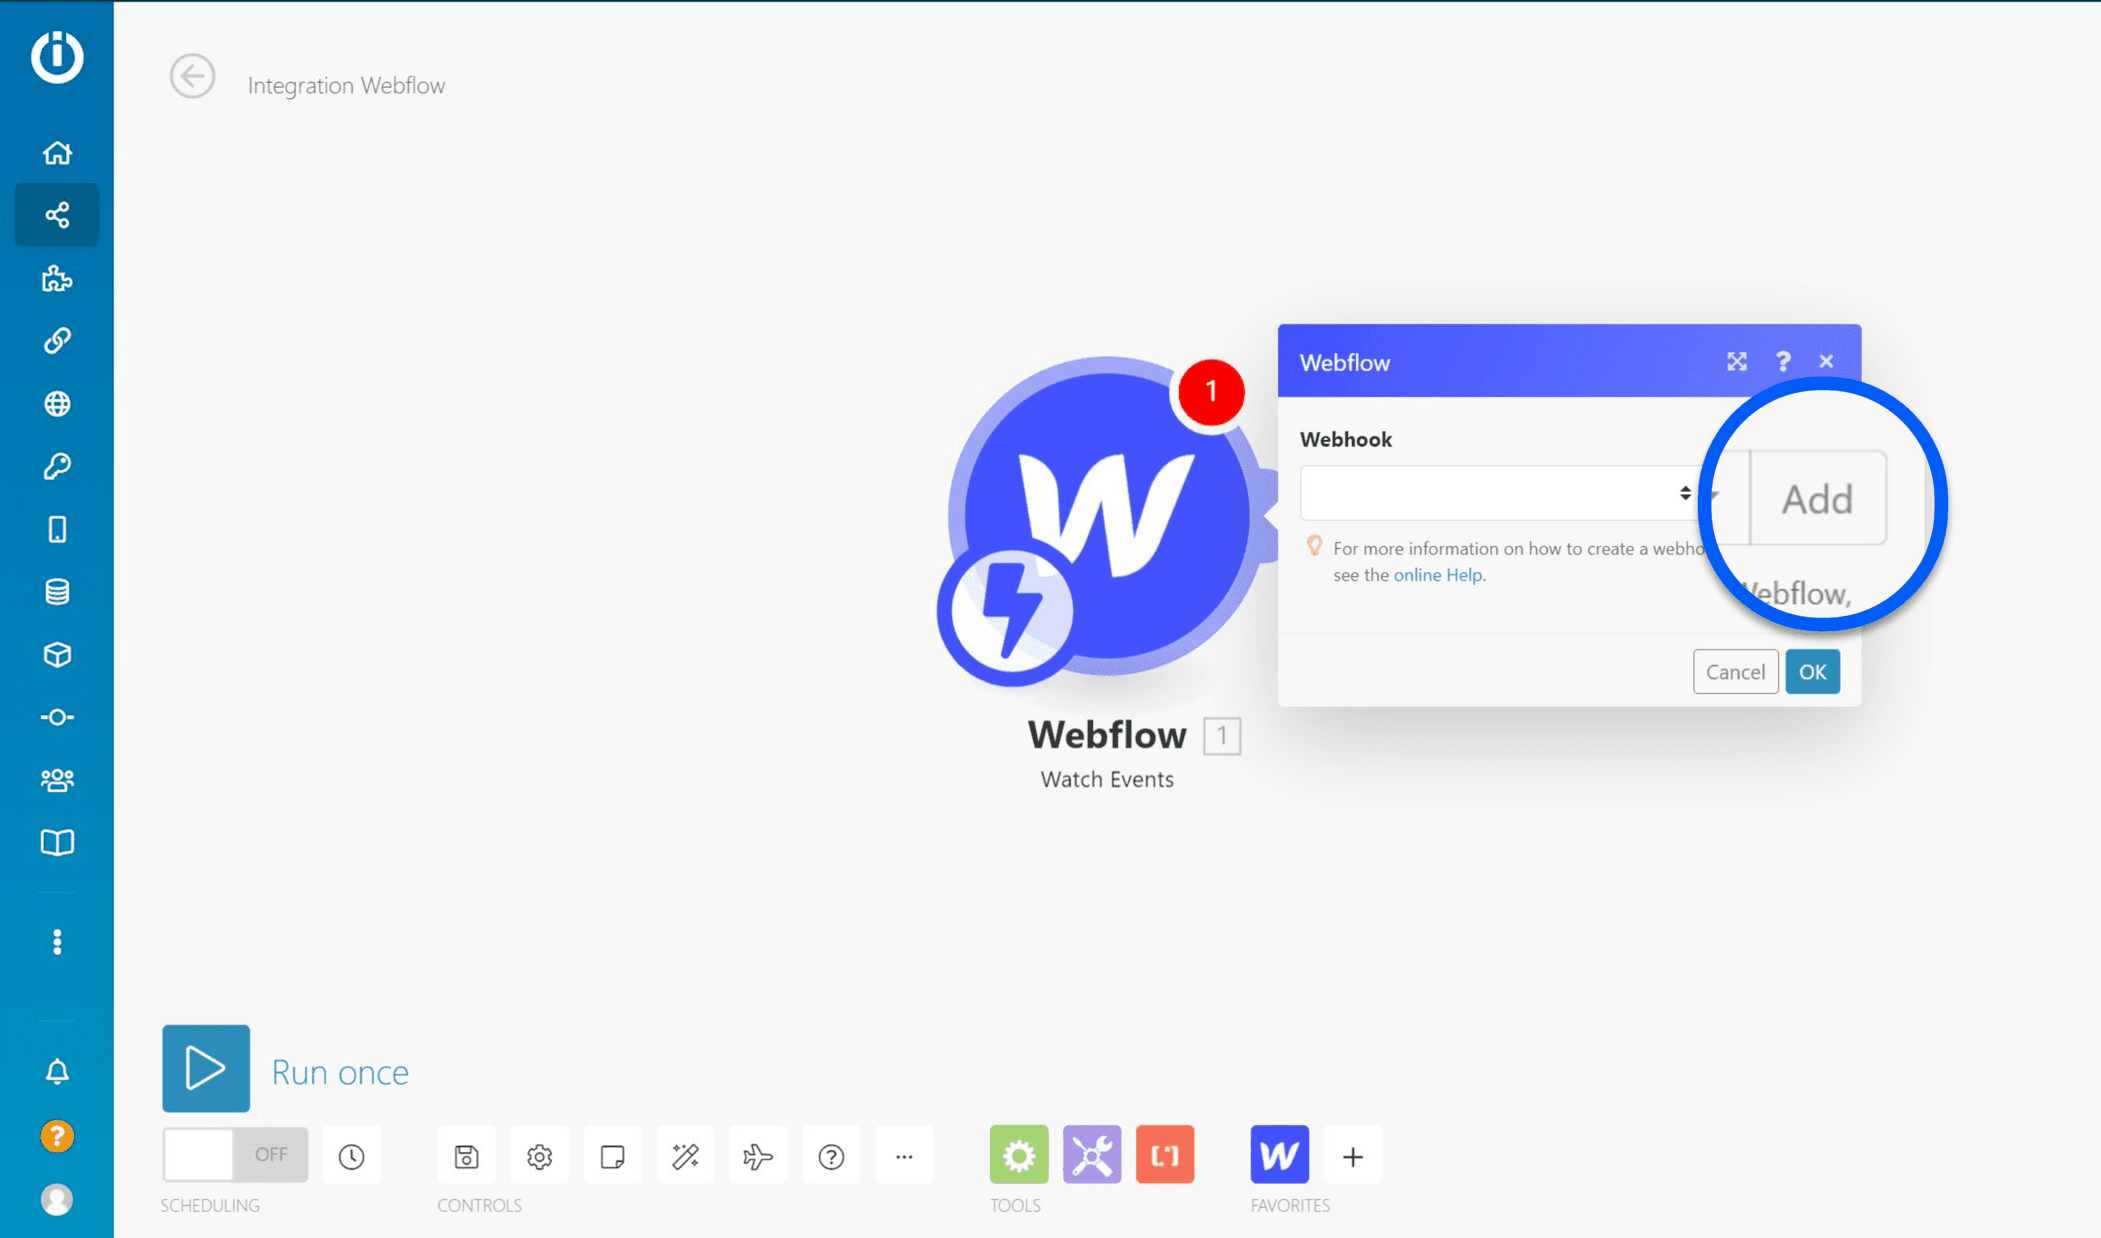The height and width of the screenshot is (1238, 2101).
Task: Open the Webflow dialog help question mark
Action: point(1783,362)
